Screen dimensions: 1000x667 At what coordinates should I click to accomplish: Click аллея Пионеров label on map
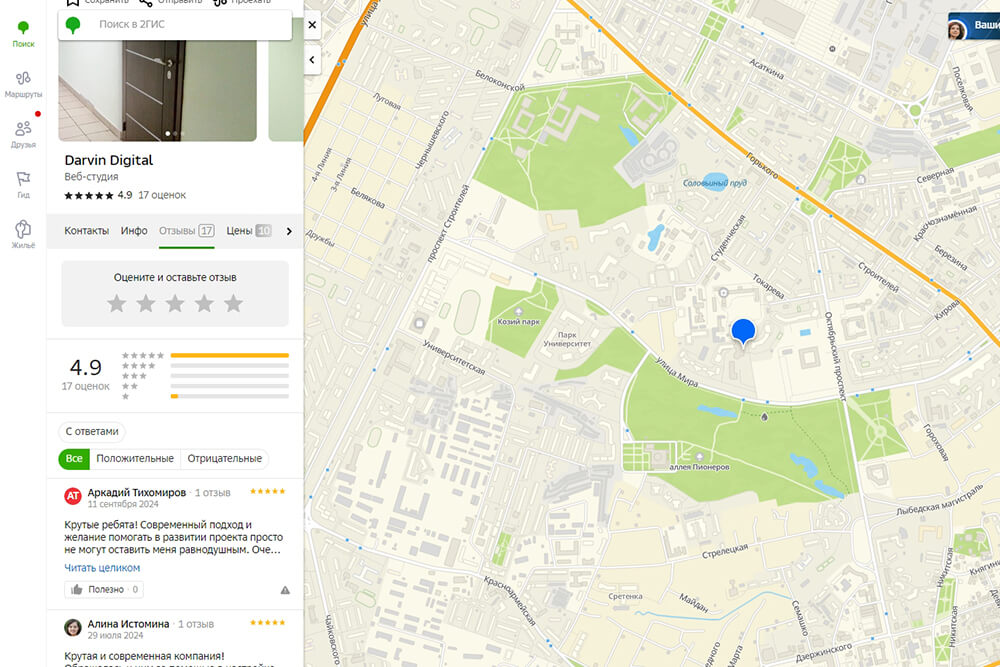(700, 467)
